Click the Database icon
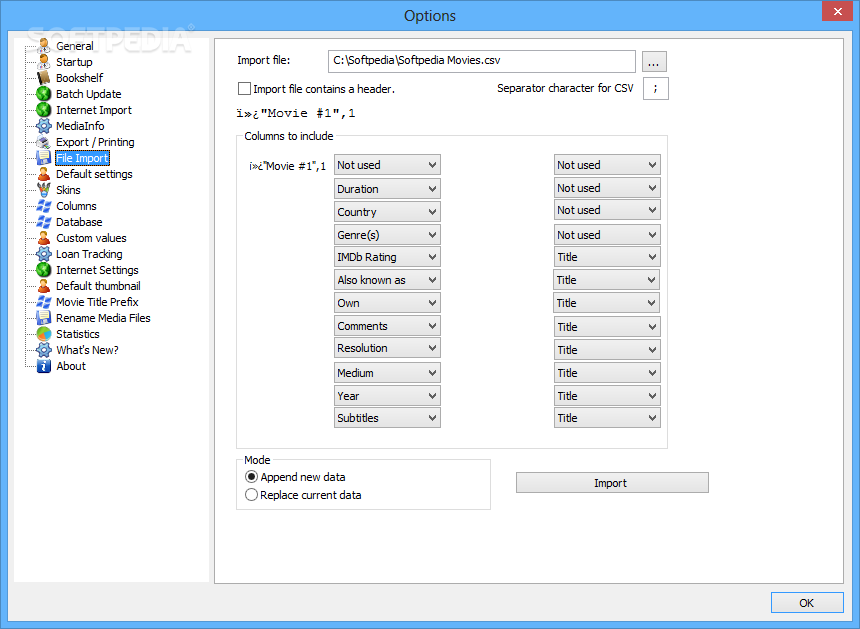The width and height of the screenshot is (860, 629). [x=44, y=222]
